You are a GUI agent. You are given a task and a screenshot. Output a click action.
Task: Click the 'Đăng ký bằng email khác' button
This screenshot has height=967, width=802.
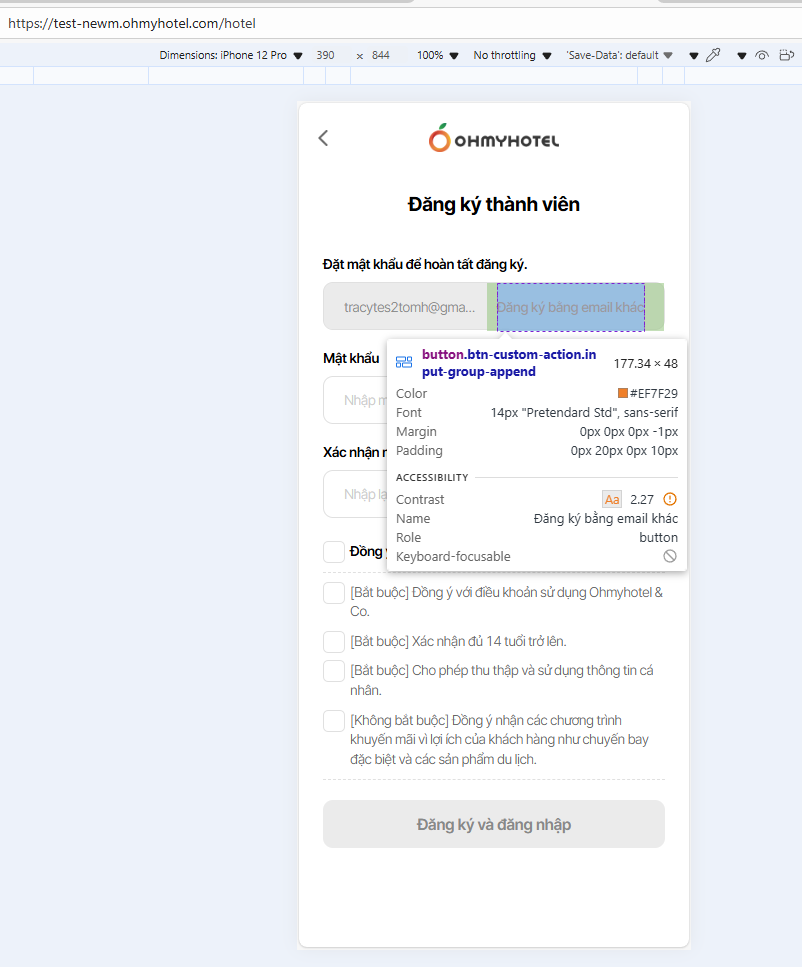571,307
